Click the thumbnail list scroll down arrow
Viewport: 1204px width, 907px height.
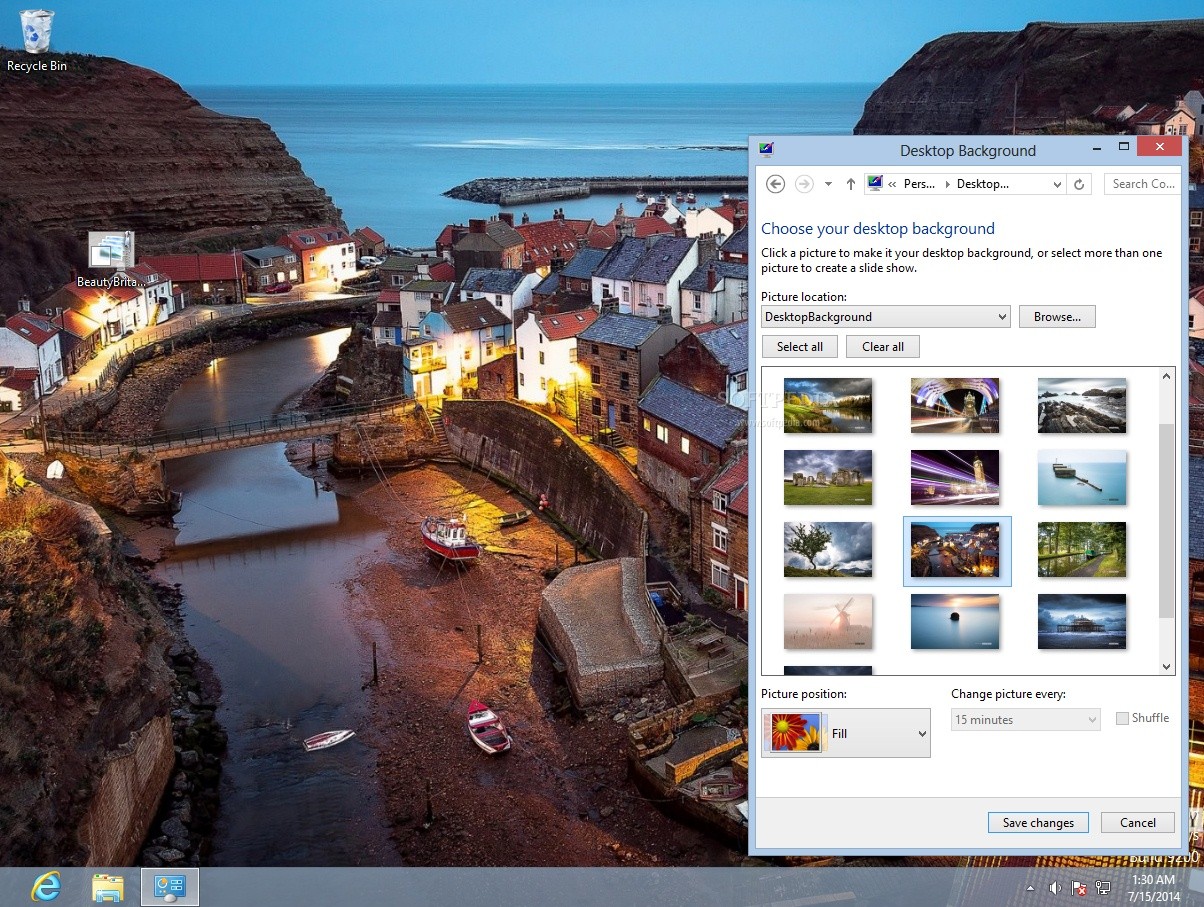(x=1166, y=667)
